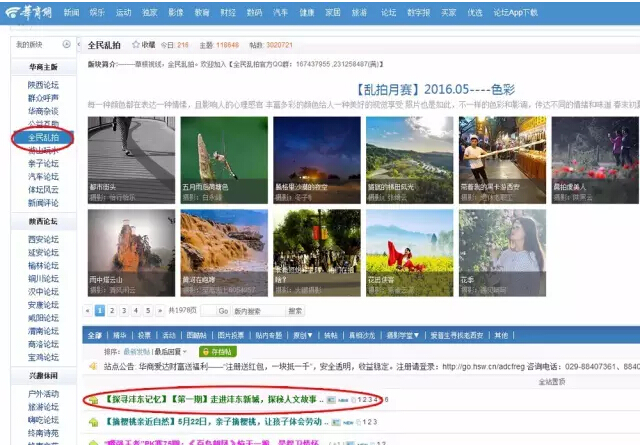Sort by 最新发帖
This screenshot has width=642, height=447.
coord(137,352)
